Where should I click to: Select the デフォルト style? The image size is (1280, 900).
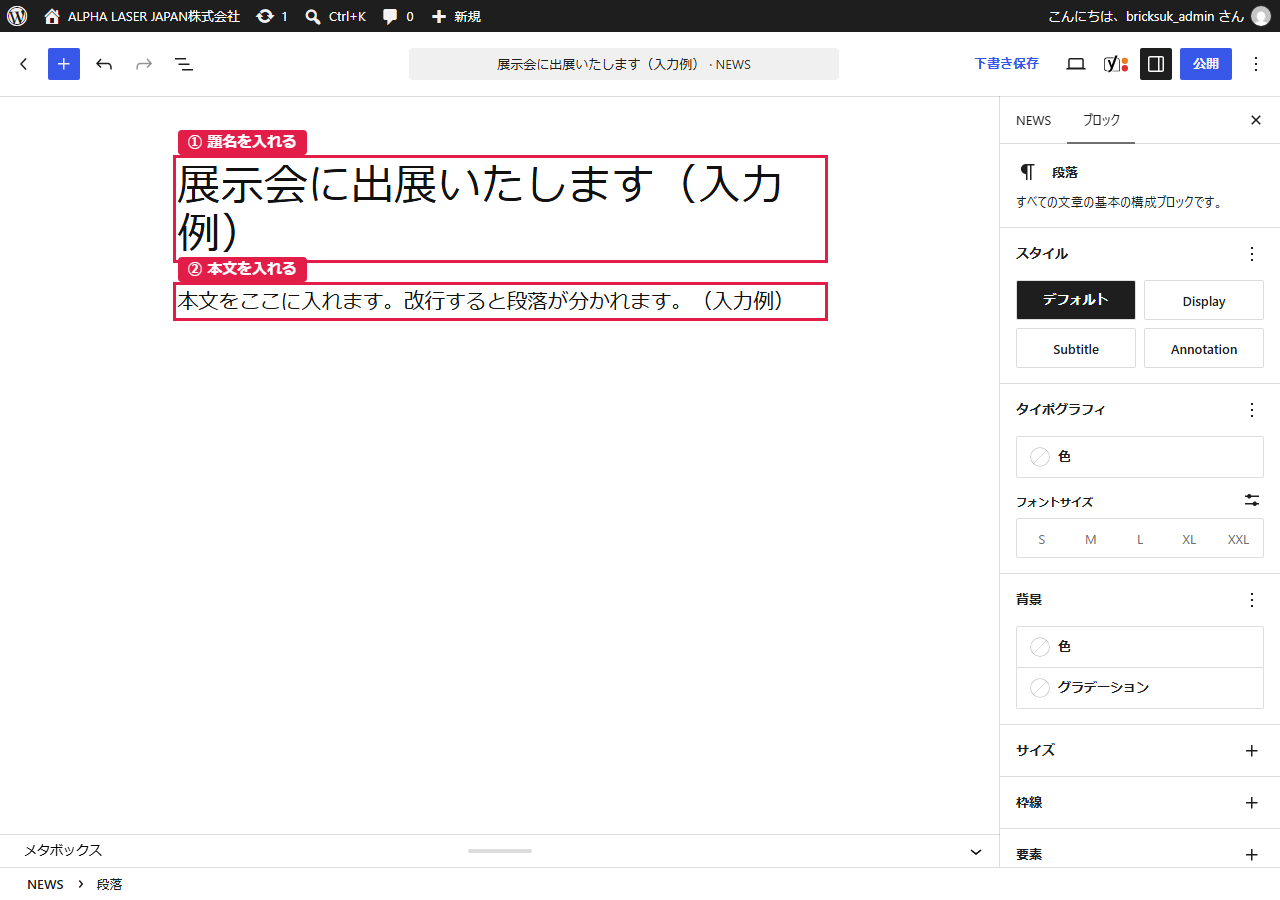tap(1076, 300)
